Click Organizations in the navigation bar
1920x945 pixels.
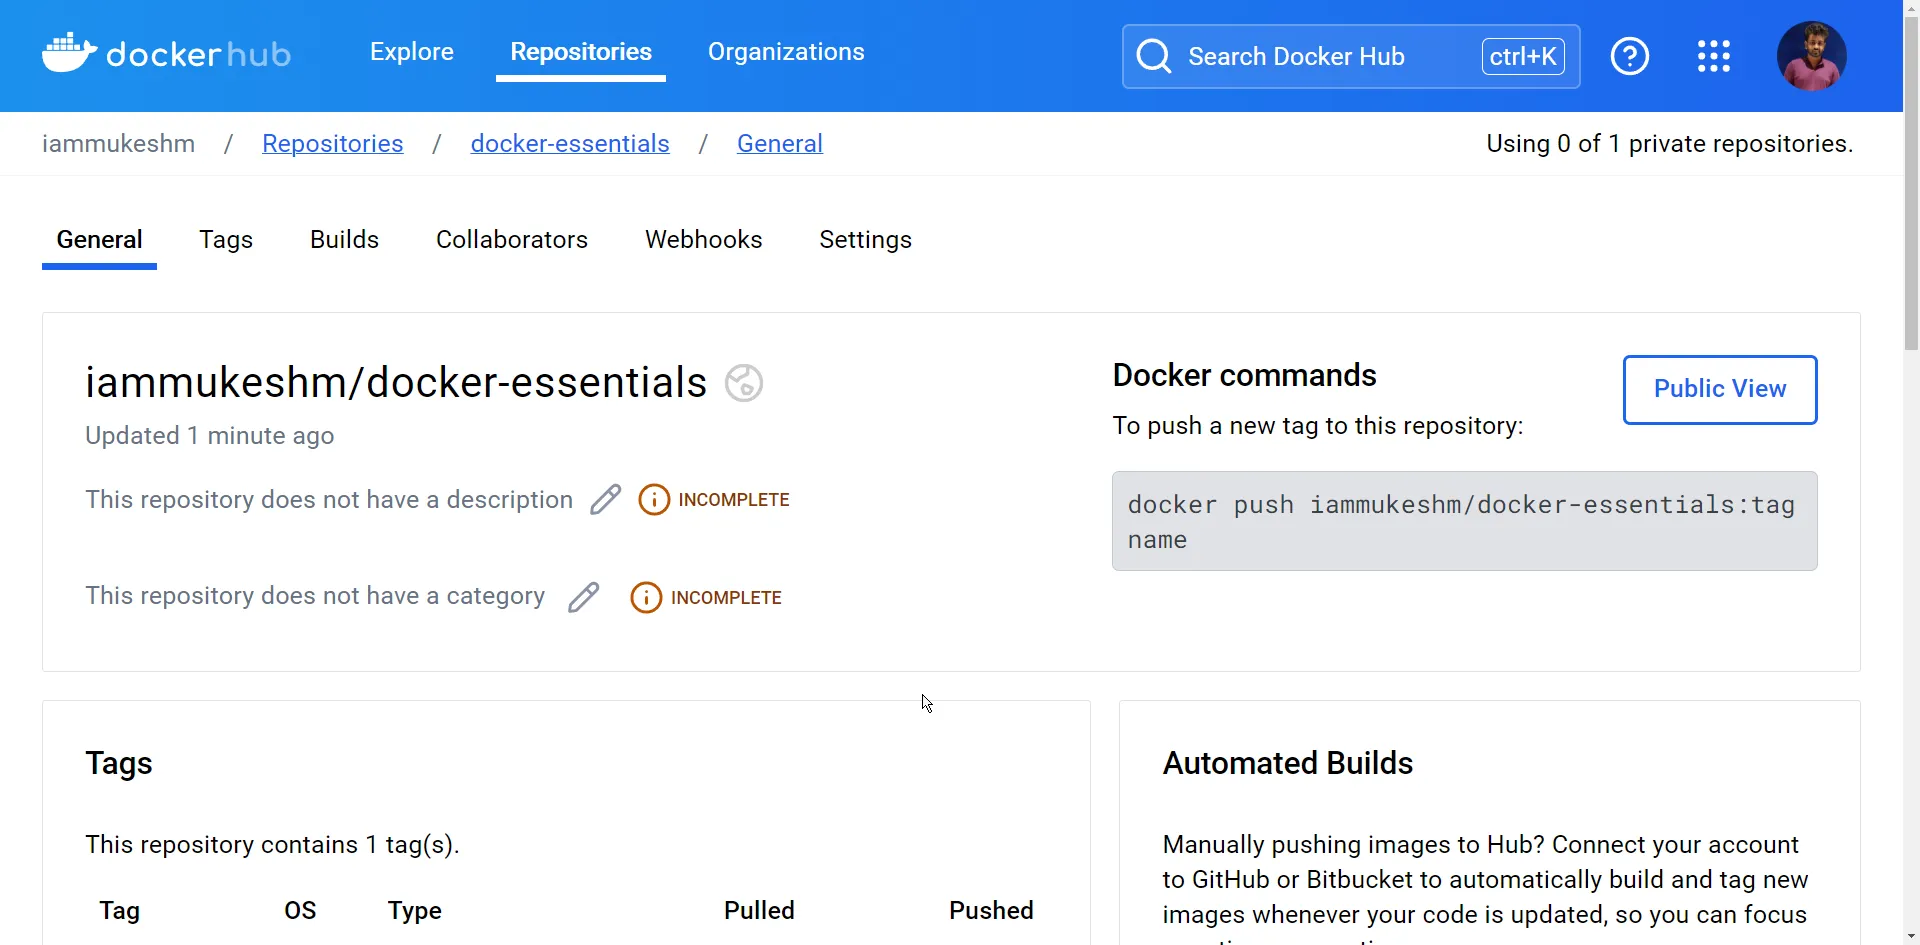786,52
